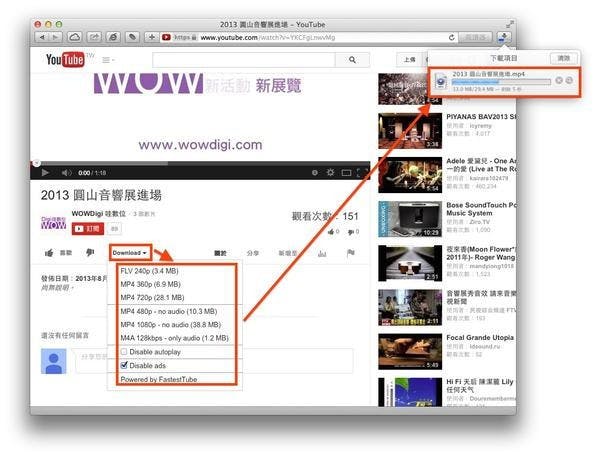600x457 pixels.
Task: Click the WOWDigi channel avatar
Action: [53, 223]
